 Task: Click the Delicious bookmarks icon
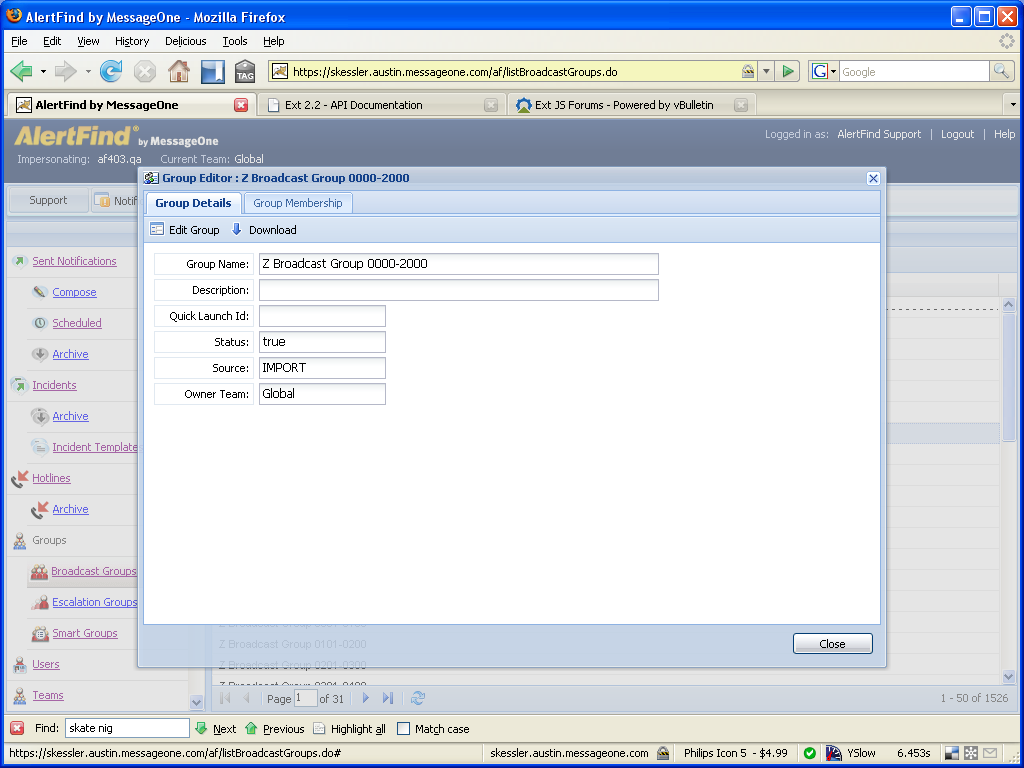pyautogui.click(x=212, y=71)
